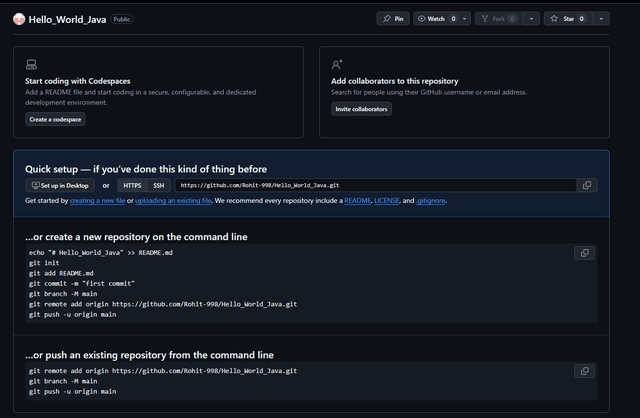Switch clone URL to SSH
The width and height of the screenshot is (640, 418).
click(159, 185)
